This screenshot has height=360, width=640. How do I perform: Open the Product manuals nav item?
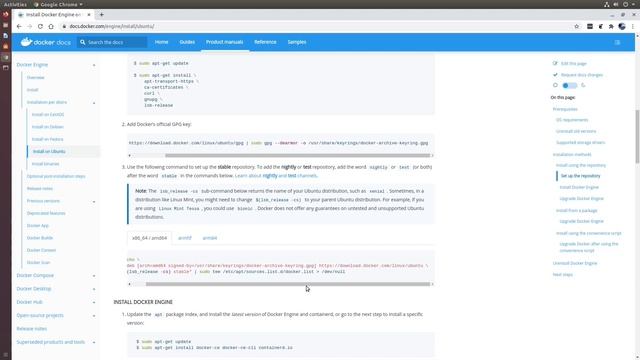(x=224, y=42)
